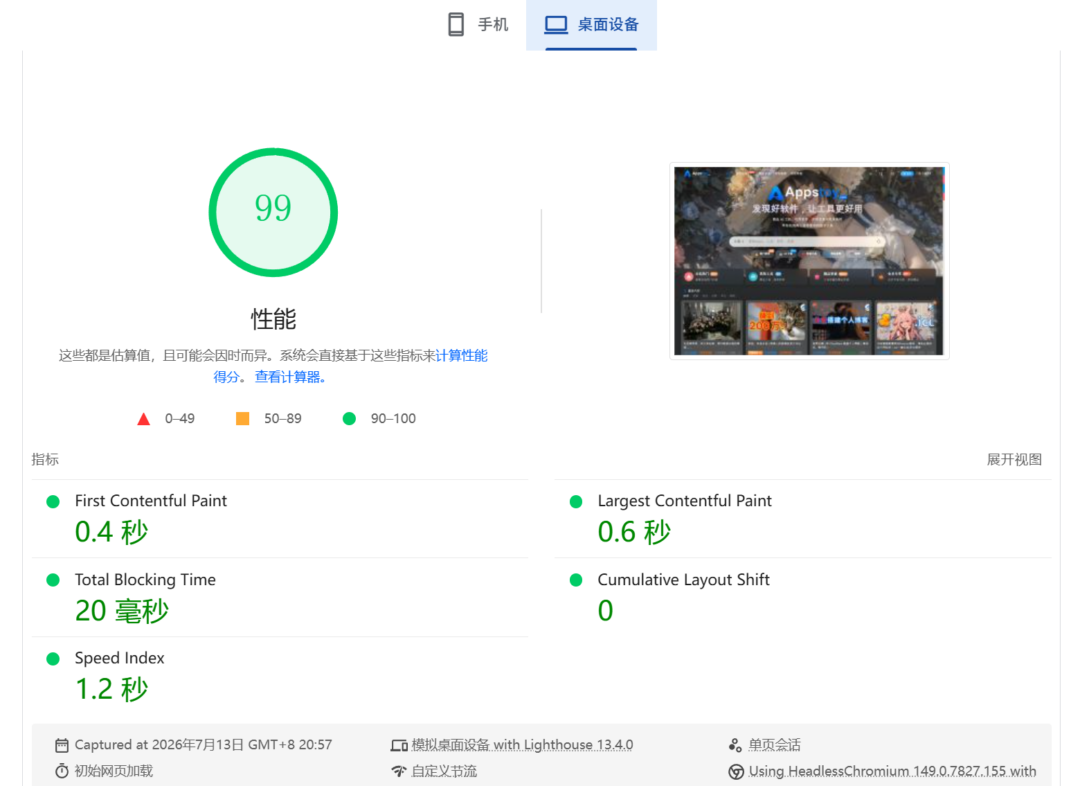This screenshot has height=786, width=1080.
Task: Click the green dot beside First Contentful Paint
Action: [53, 501]
